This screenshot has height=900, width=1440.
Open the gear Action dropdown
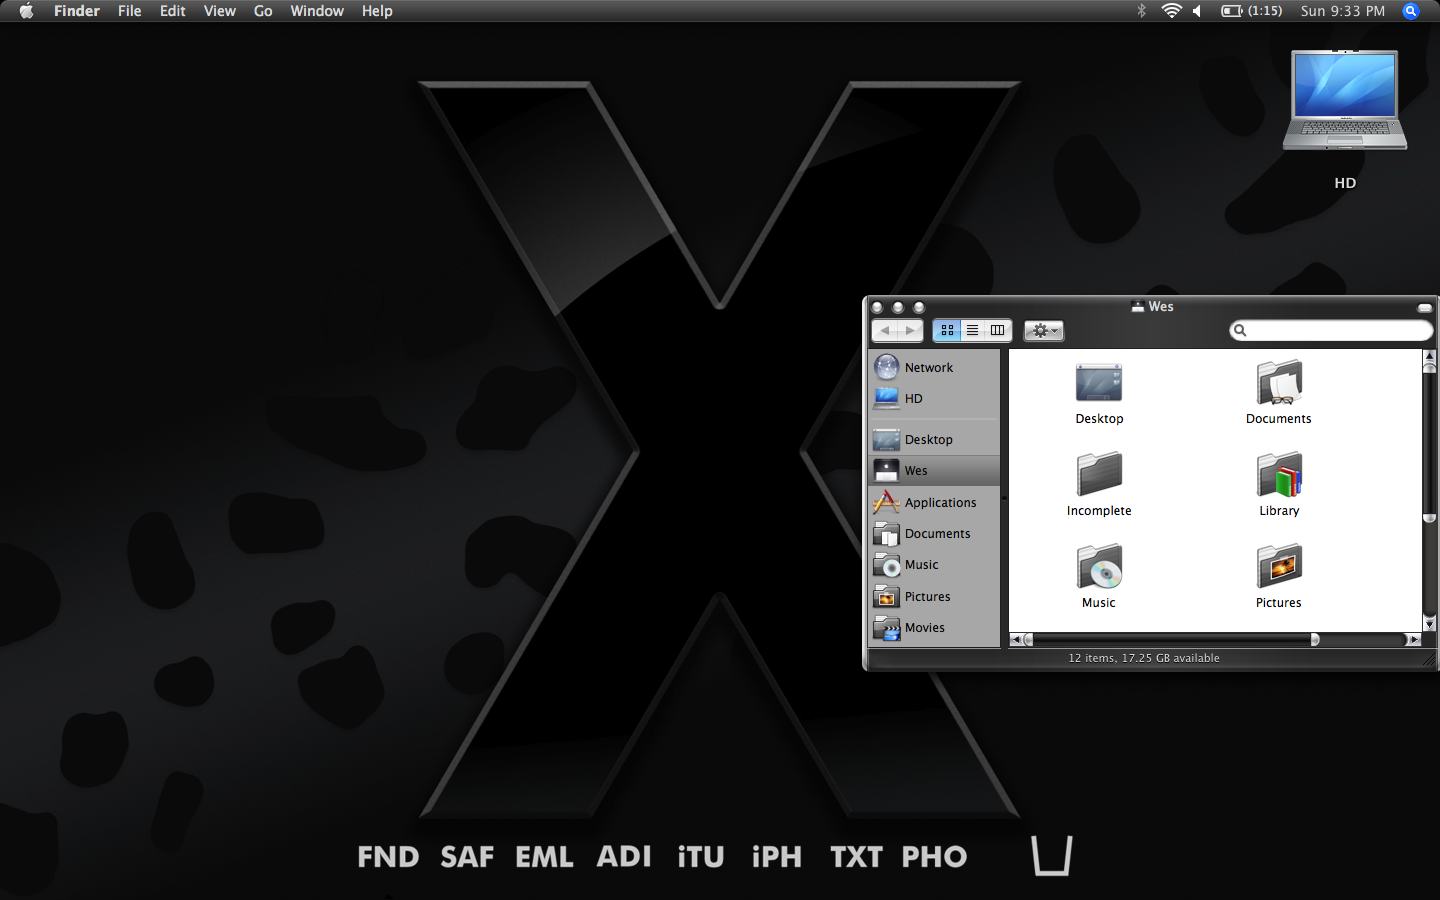point(1043,330)
